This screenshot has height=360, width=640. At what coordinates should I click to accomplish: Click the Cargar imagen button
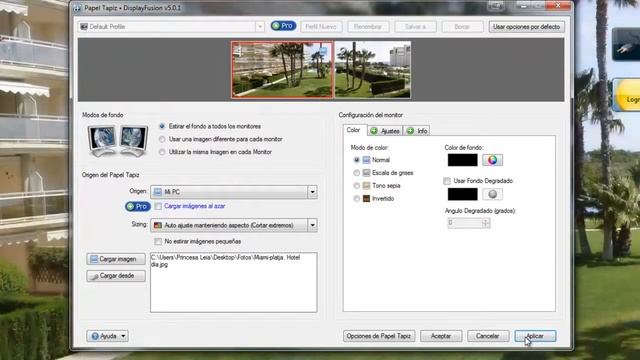point(116,259)
